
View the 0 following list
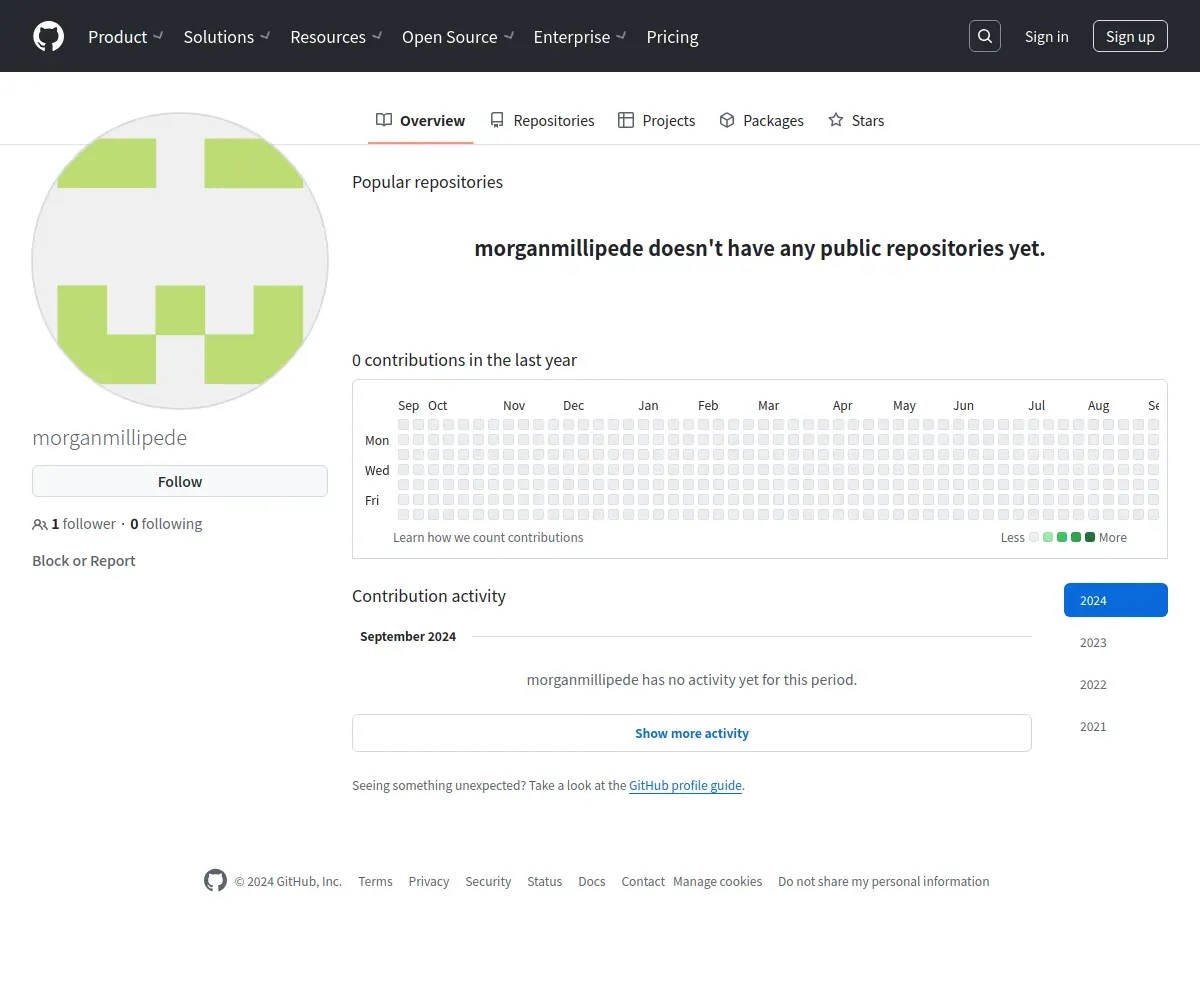point(166,524)
